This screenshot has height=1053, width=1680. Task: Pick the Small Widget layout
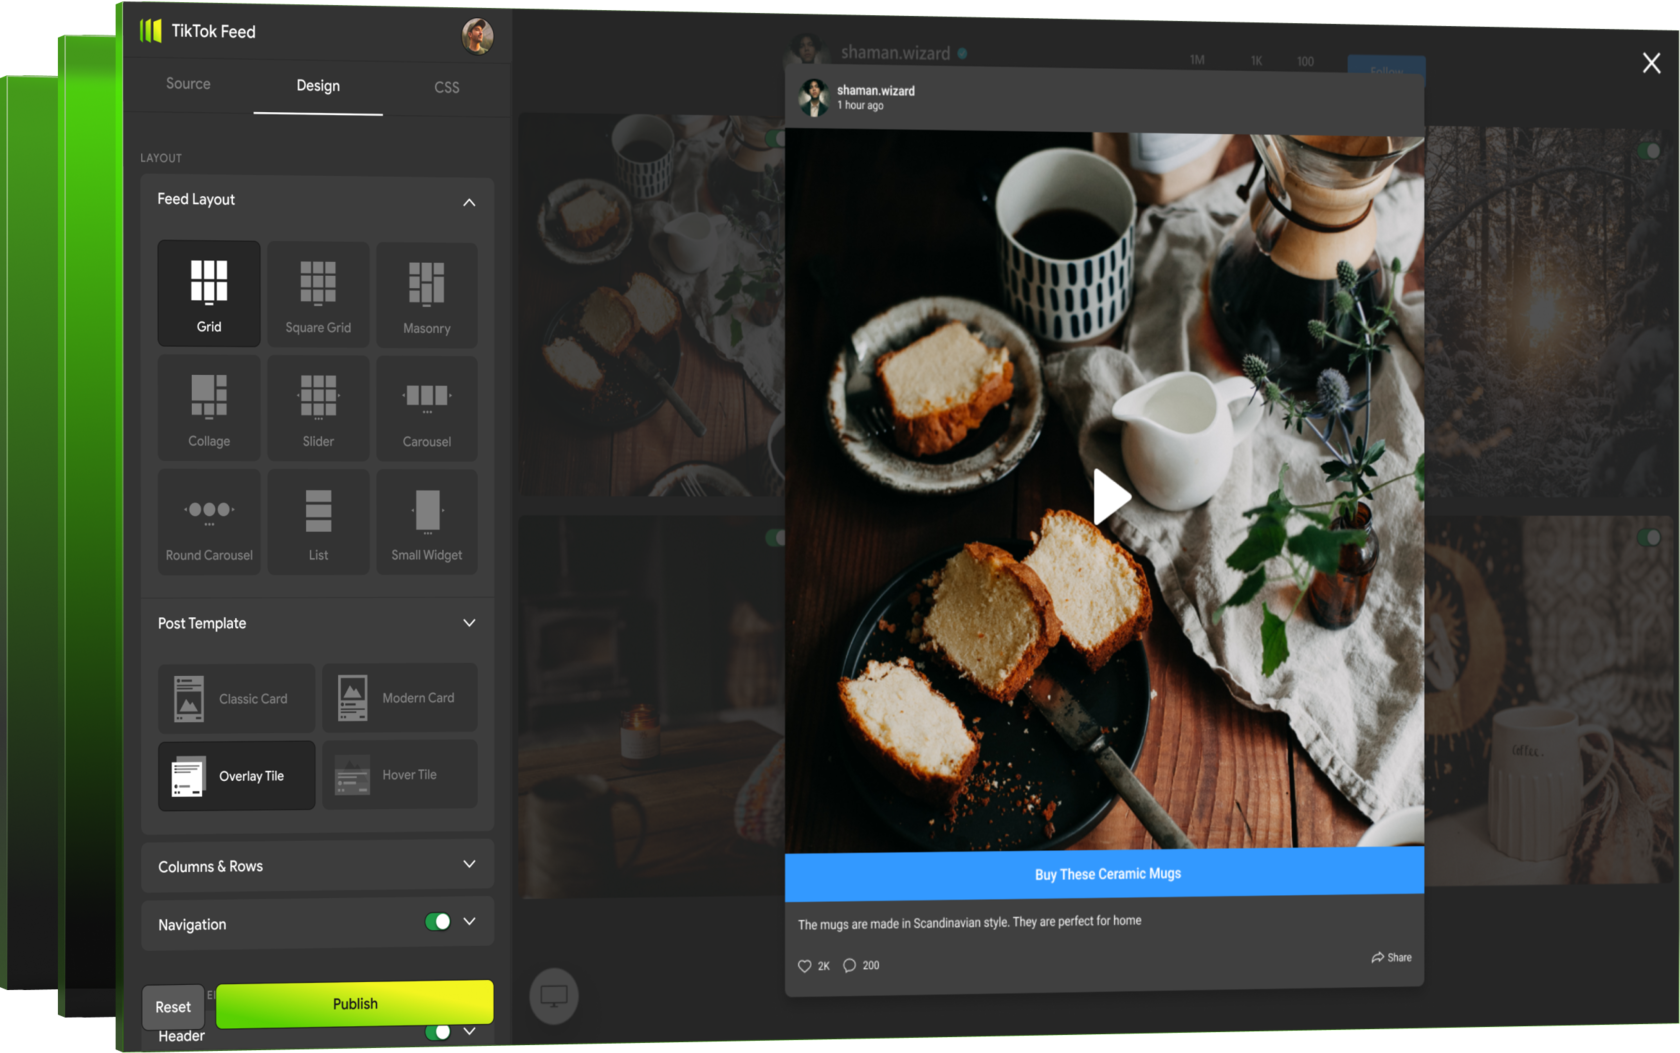(x=427, y=523)
